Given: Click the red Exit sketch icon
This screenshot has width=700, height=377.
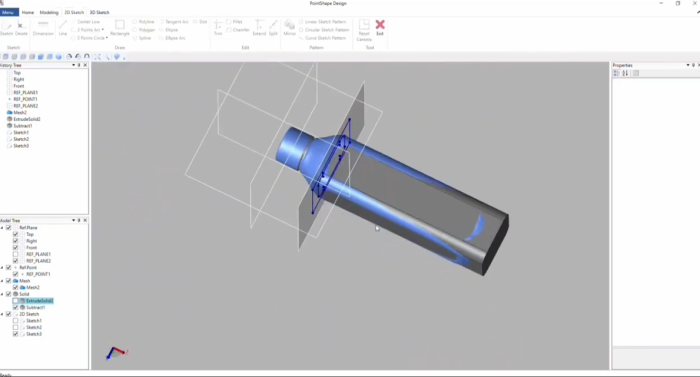Looking at the screenshot, I should [380, 25].
